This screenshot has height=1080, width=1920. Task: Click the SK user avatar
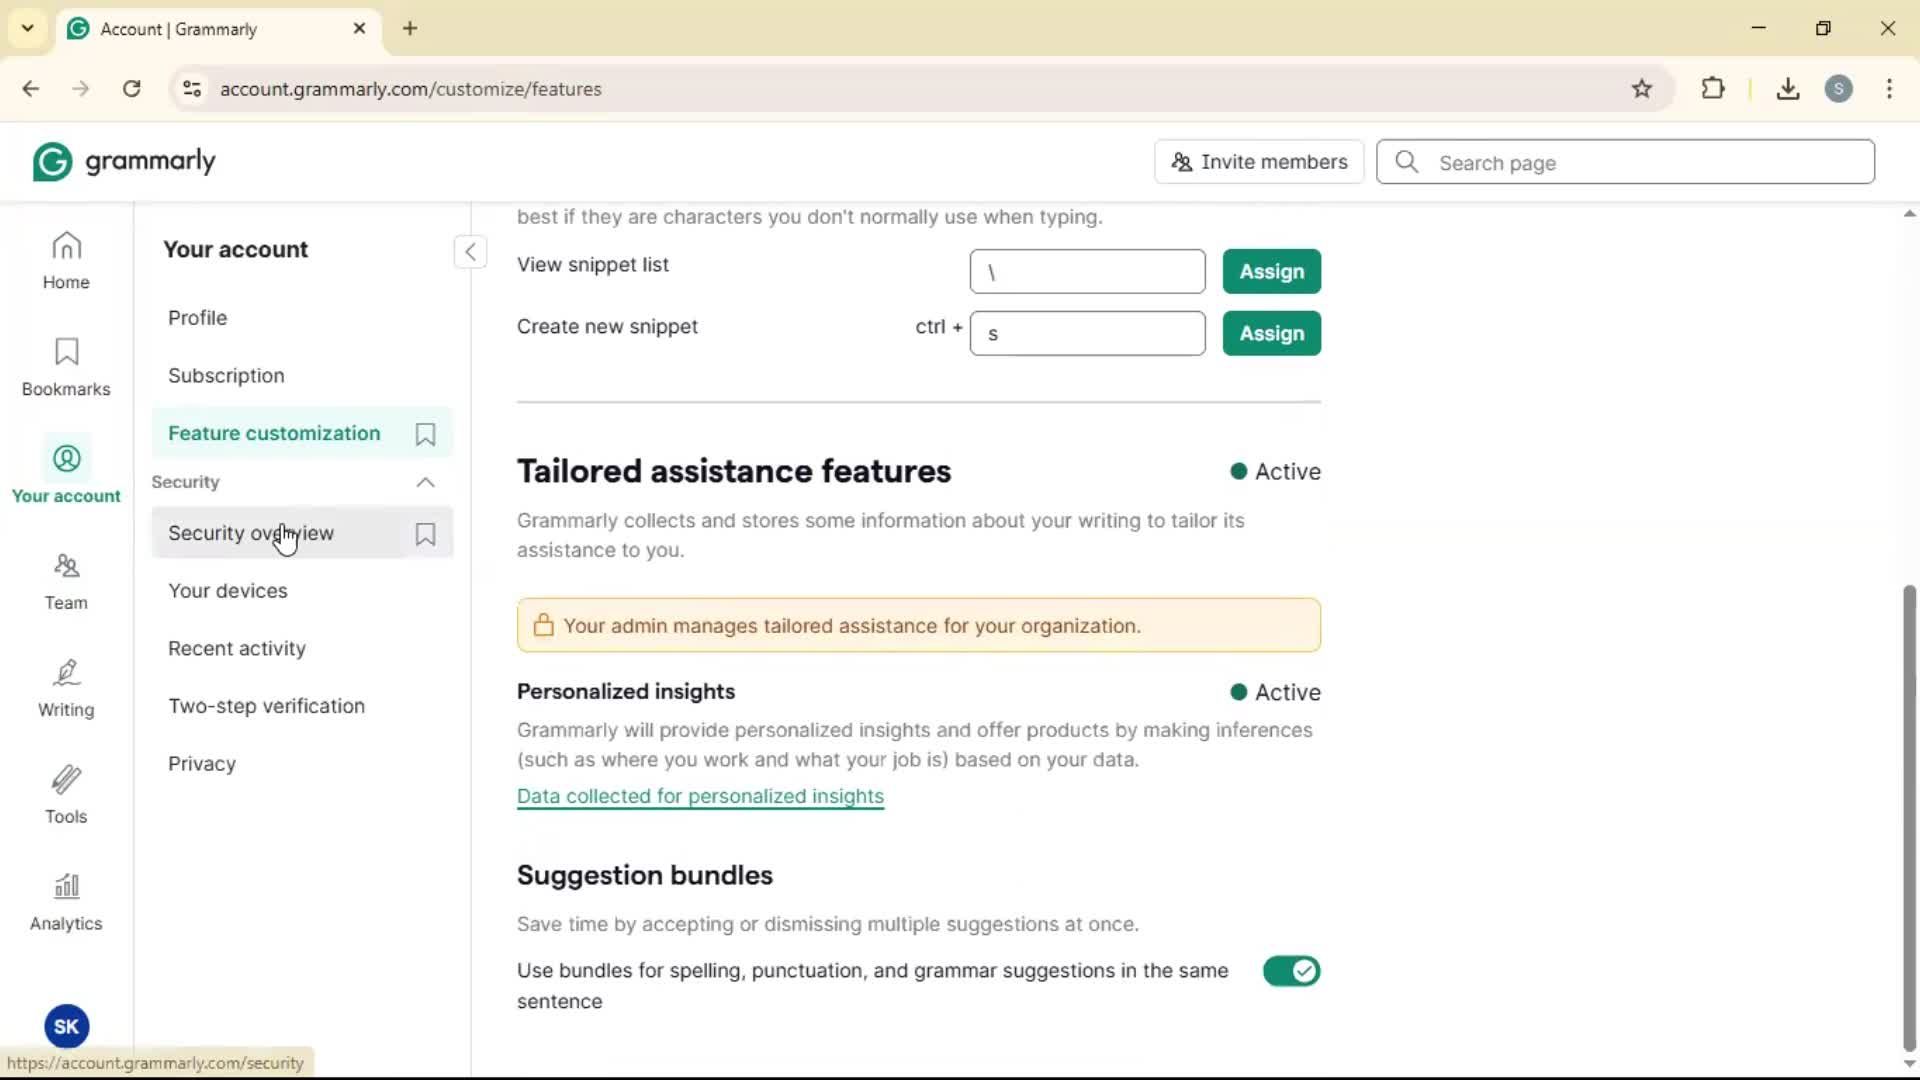click(66, 1026)
